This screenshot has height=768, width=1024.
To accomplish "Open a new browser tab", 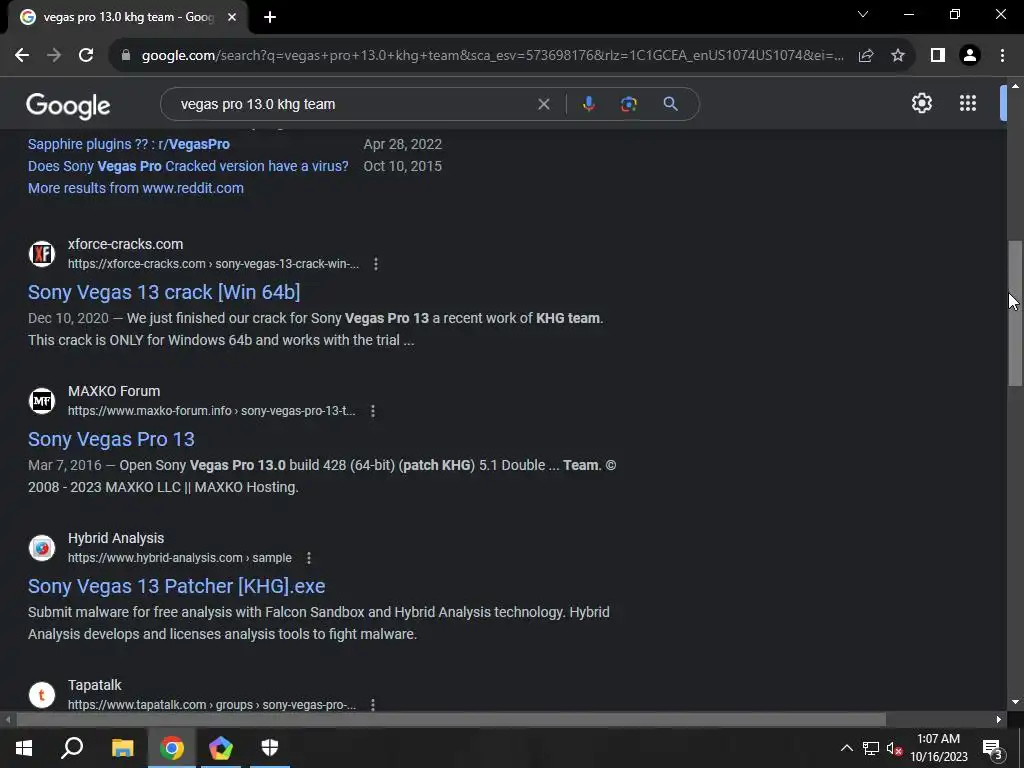I will (x=270, y=17).
